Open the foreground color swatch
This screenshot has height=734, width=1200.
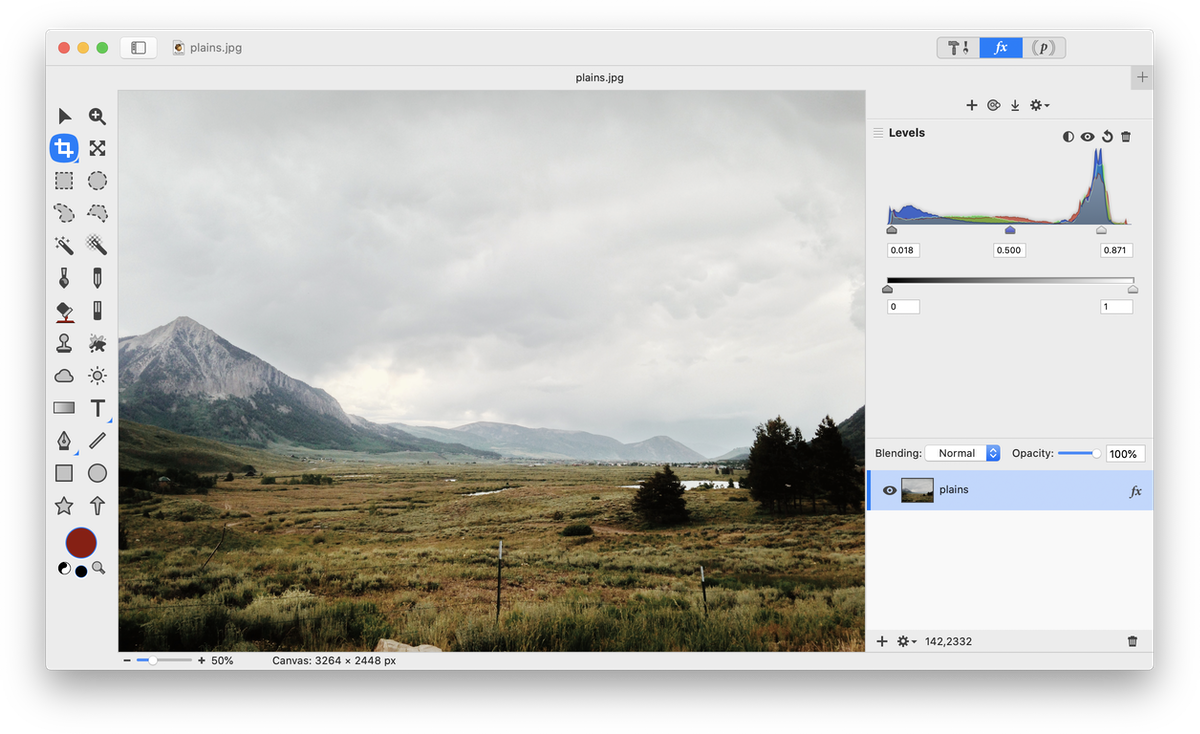click(x=81, y=543)
